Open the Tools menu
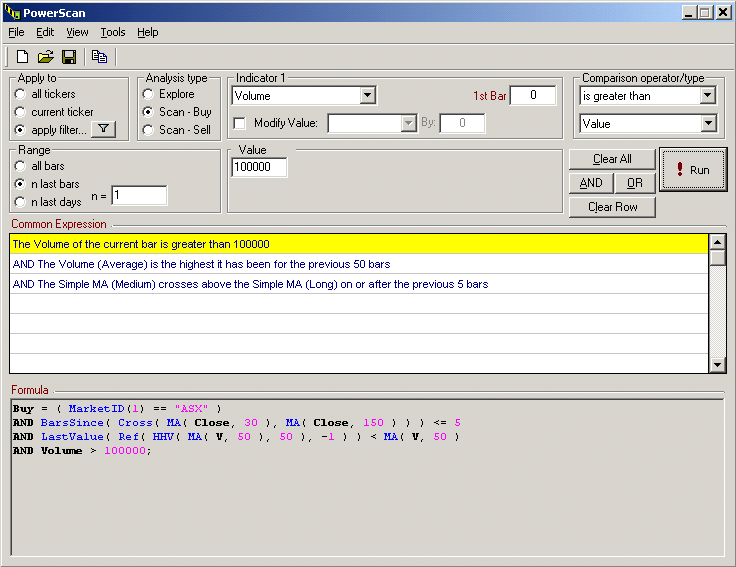This screenshot has height=567, width=736. tap(113, 32)
